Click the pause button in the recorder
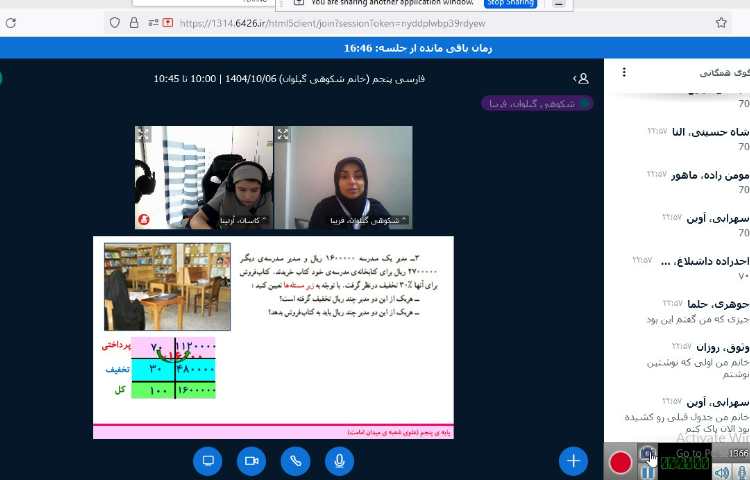Viewport: 750px width, 480px height. (648, 472)
